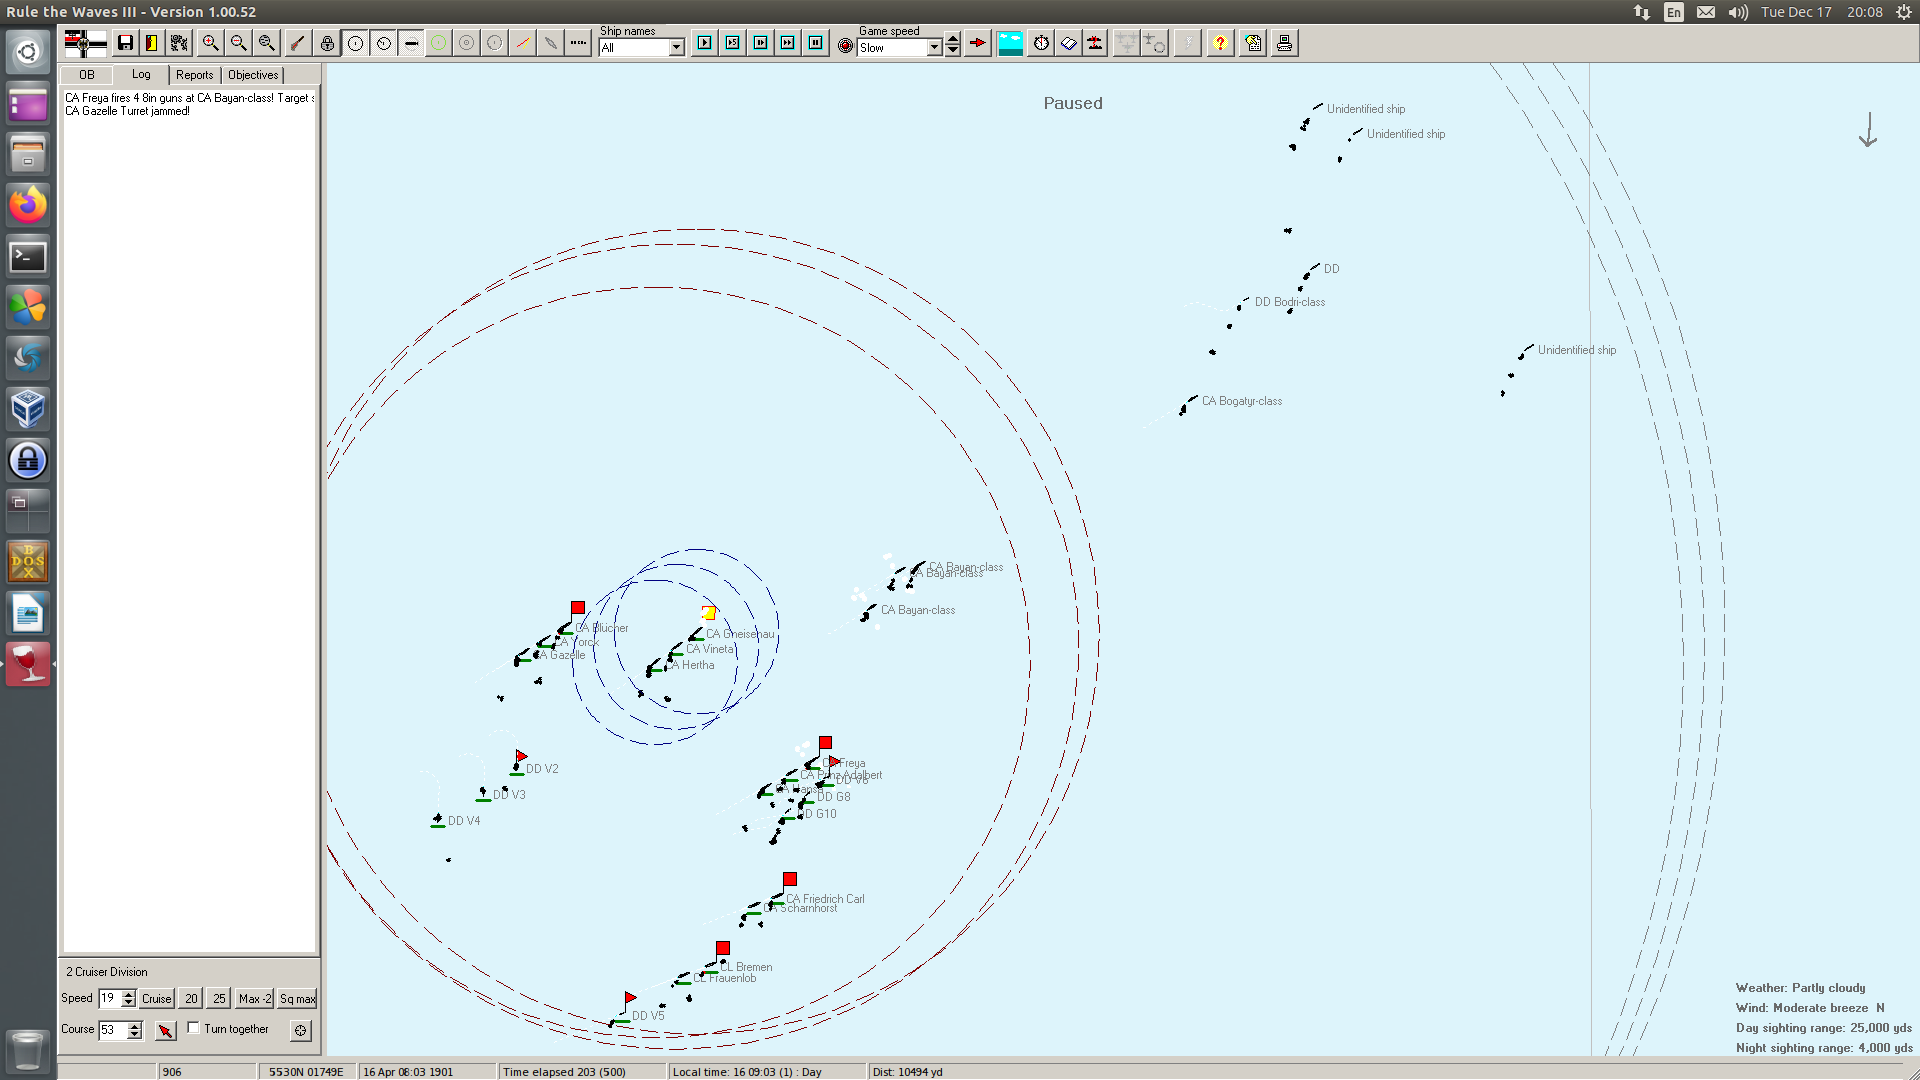Switch to the Reports tab
1920x1080 pixels.
coord(194,75)
